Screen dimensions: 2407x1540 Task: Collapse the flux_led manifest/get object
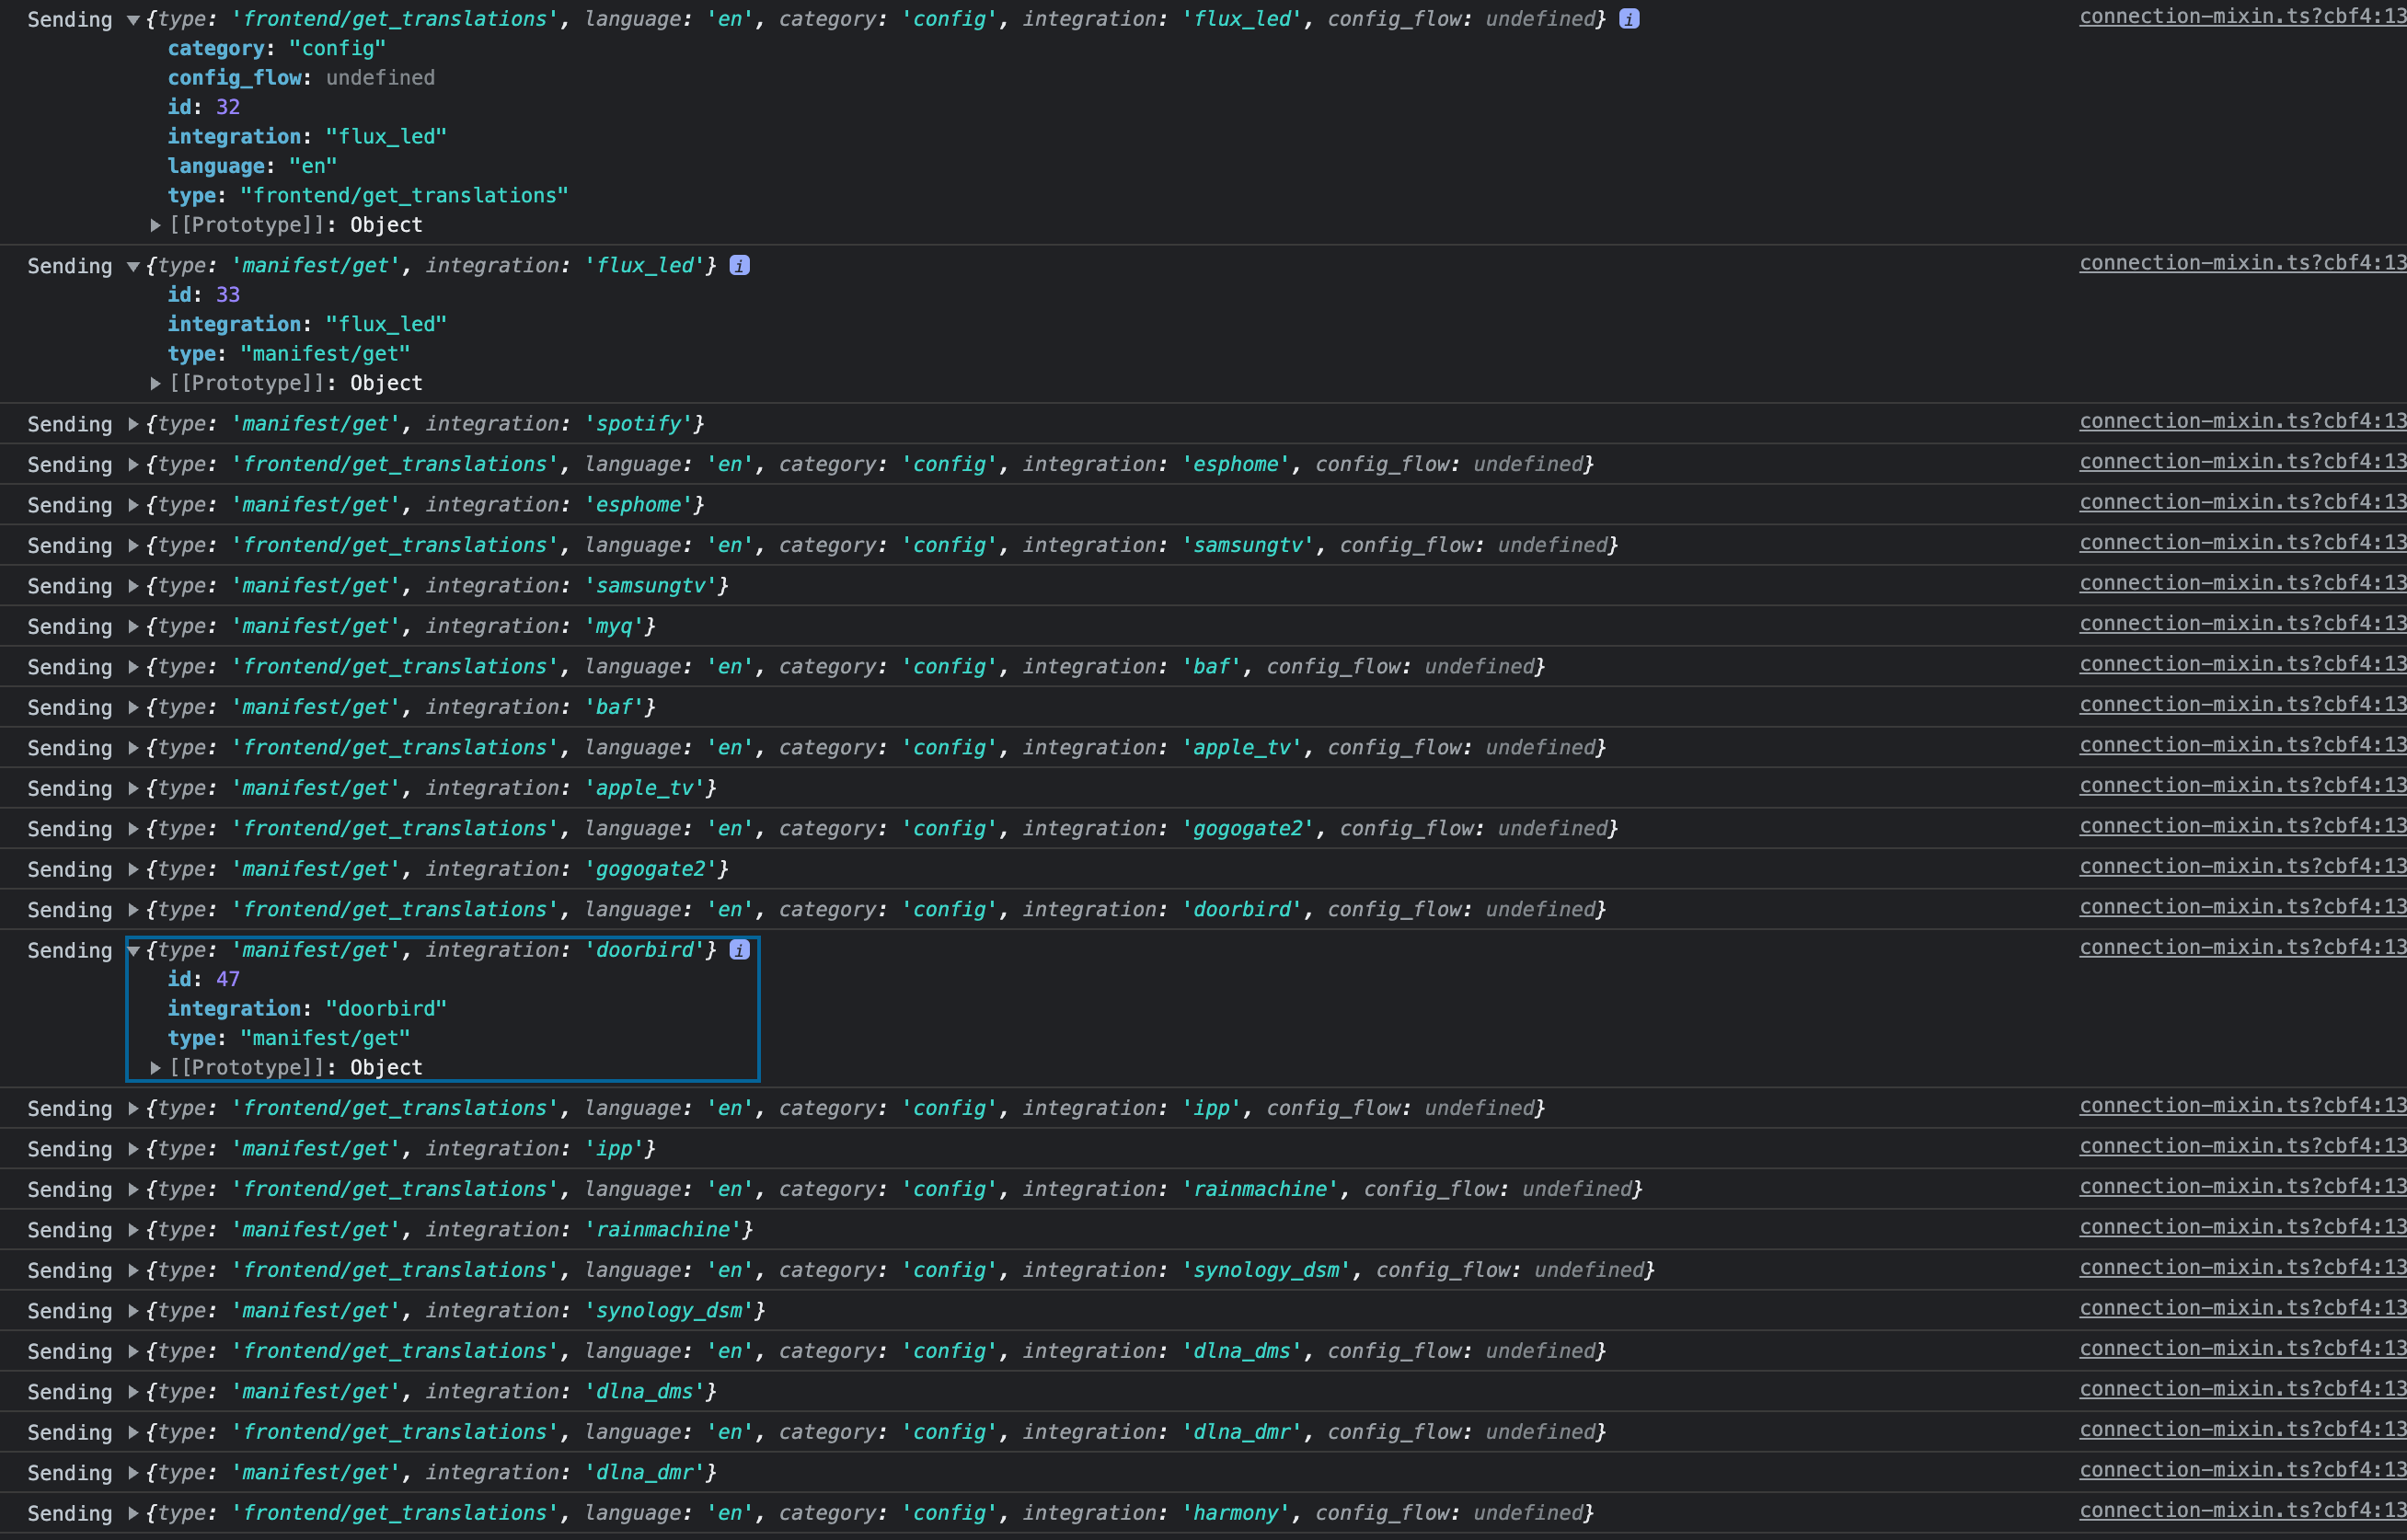(x=133, y=267)
